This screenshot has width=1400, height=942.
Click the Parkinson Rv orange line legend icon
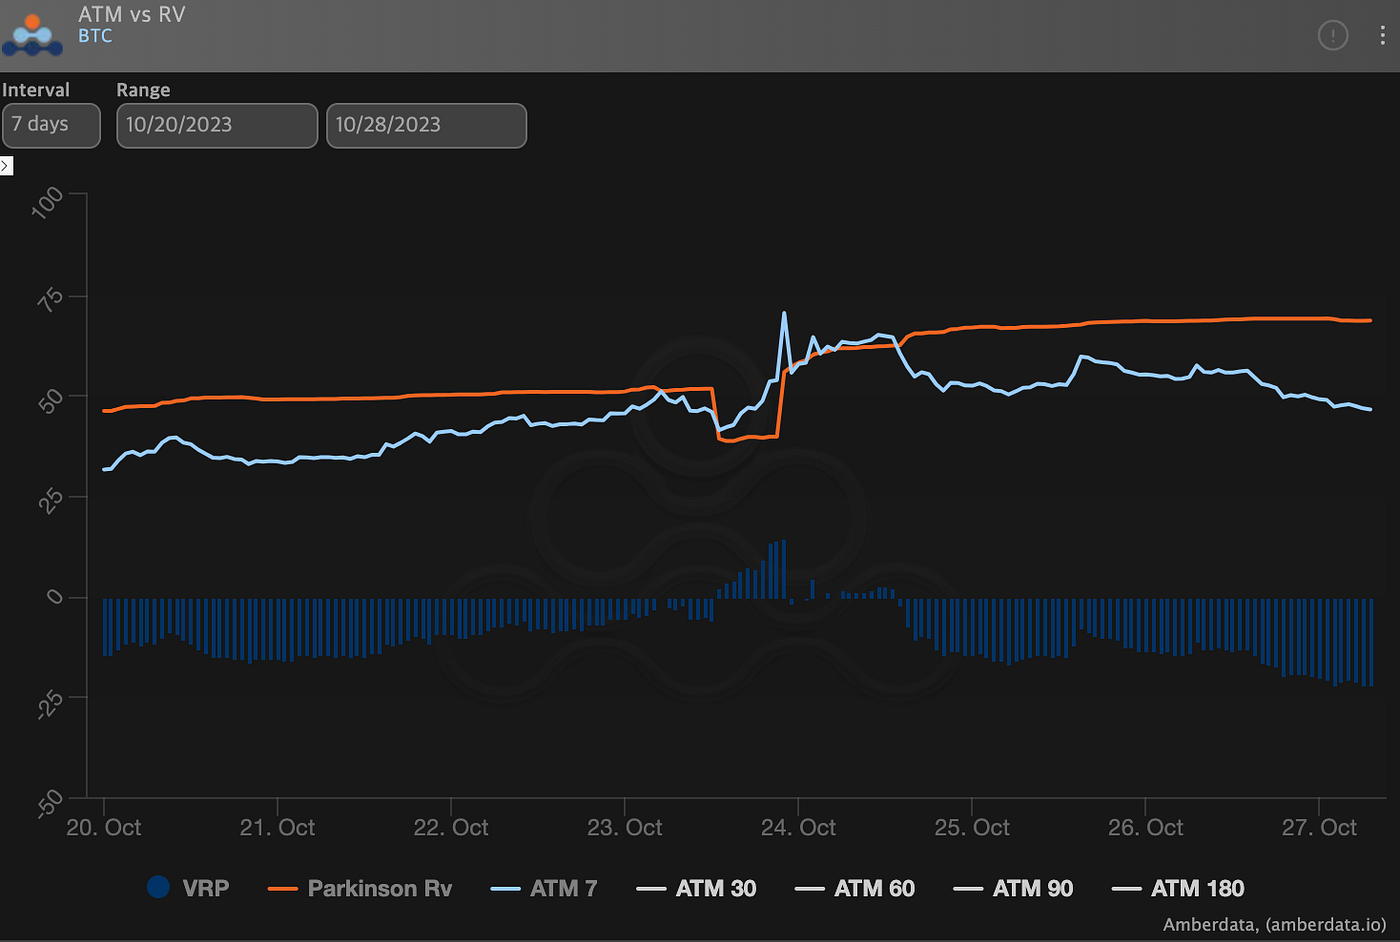(283, 888)
